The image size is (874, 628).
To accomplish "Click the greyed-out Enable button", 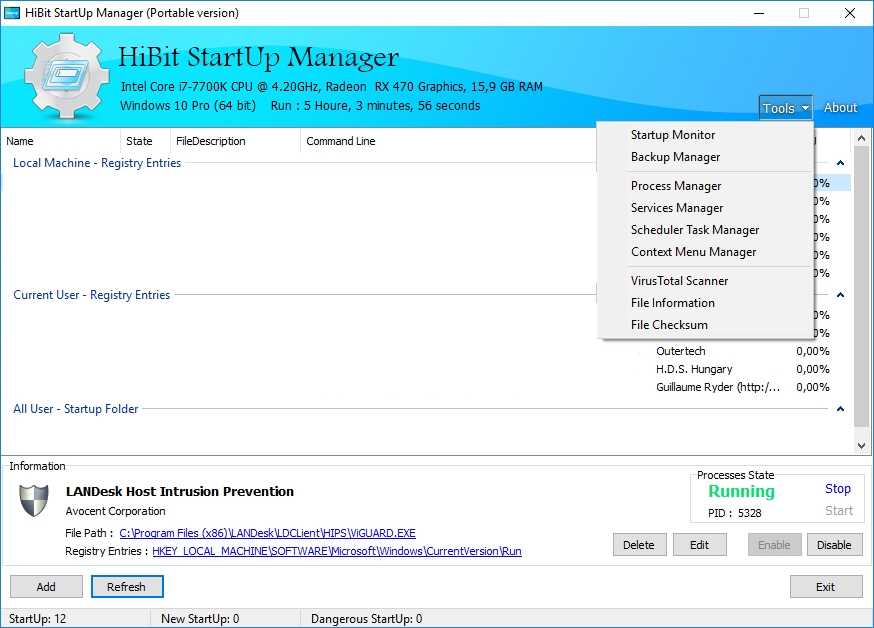I will tap(774, 545).
